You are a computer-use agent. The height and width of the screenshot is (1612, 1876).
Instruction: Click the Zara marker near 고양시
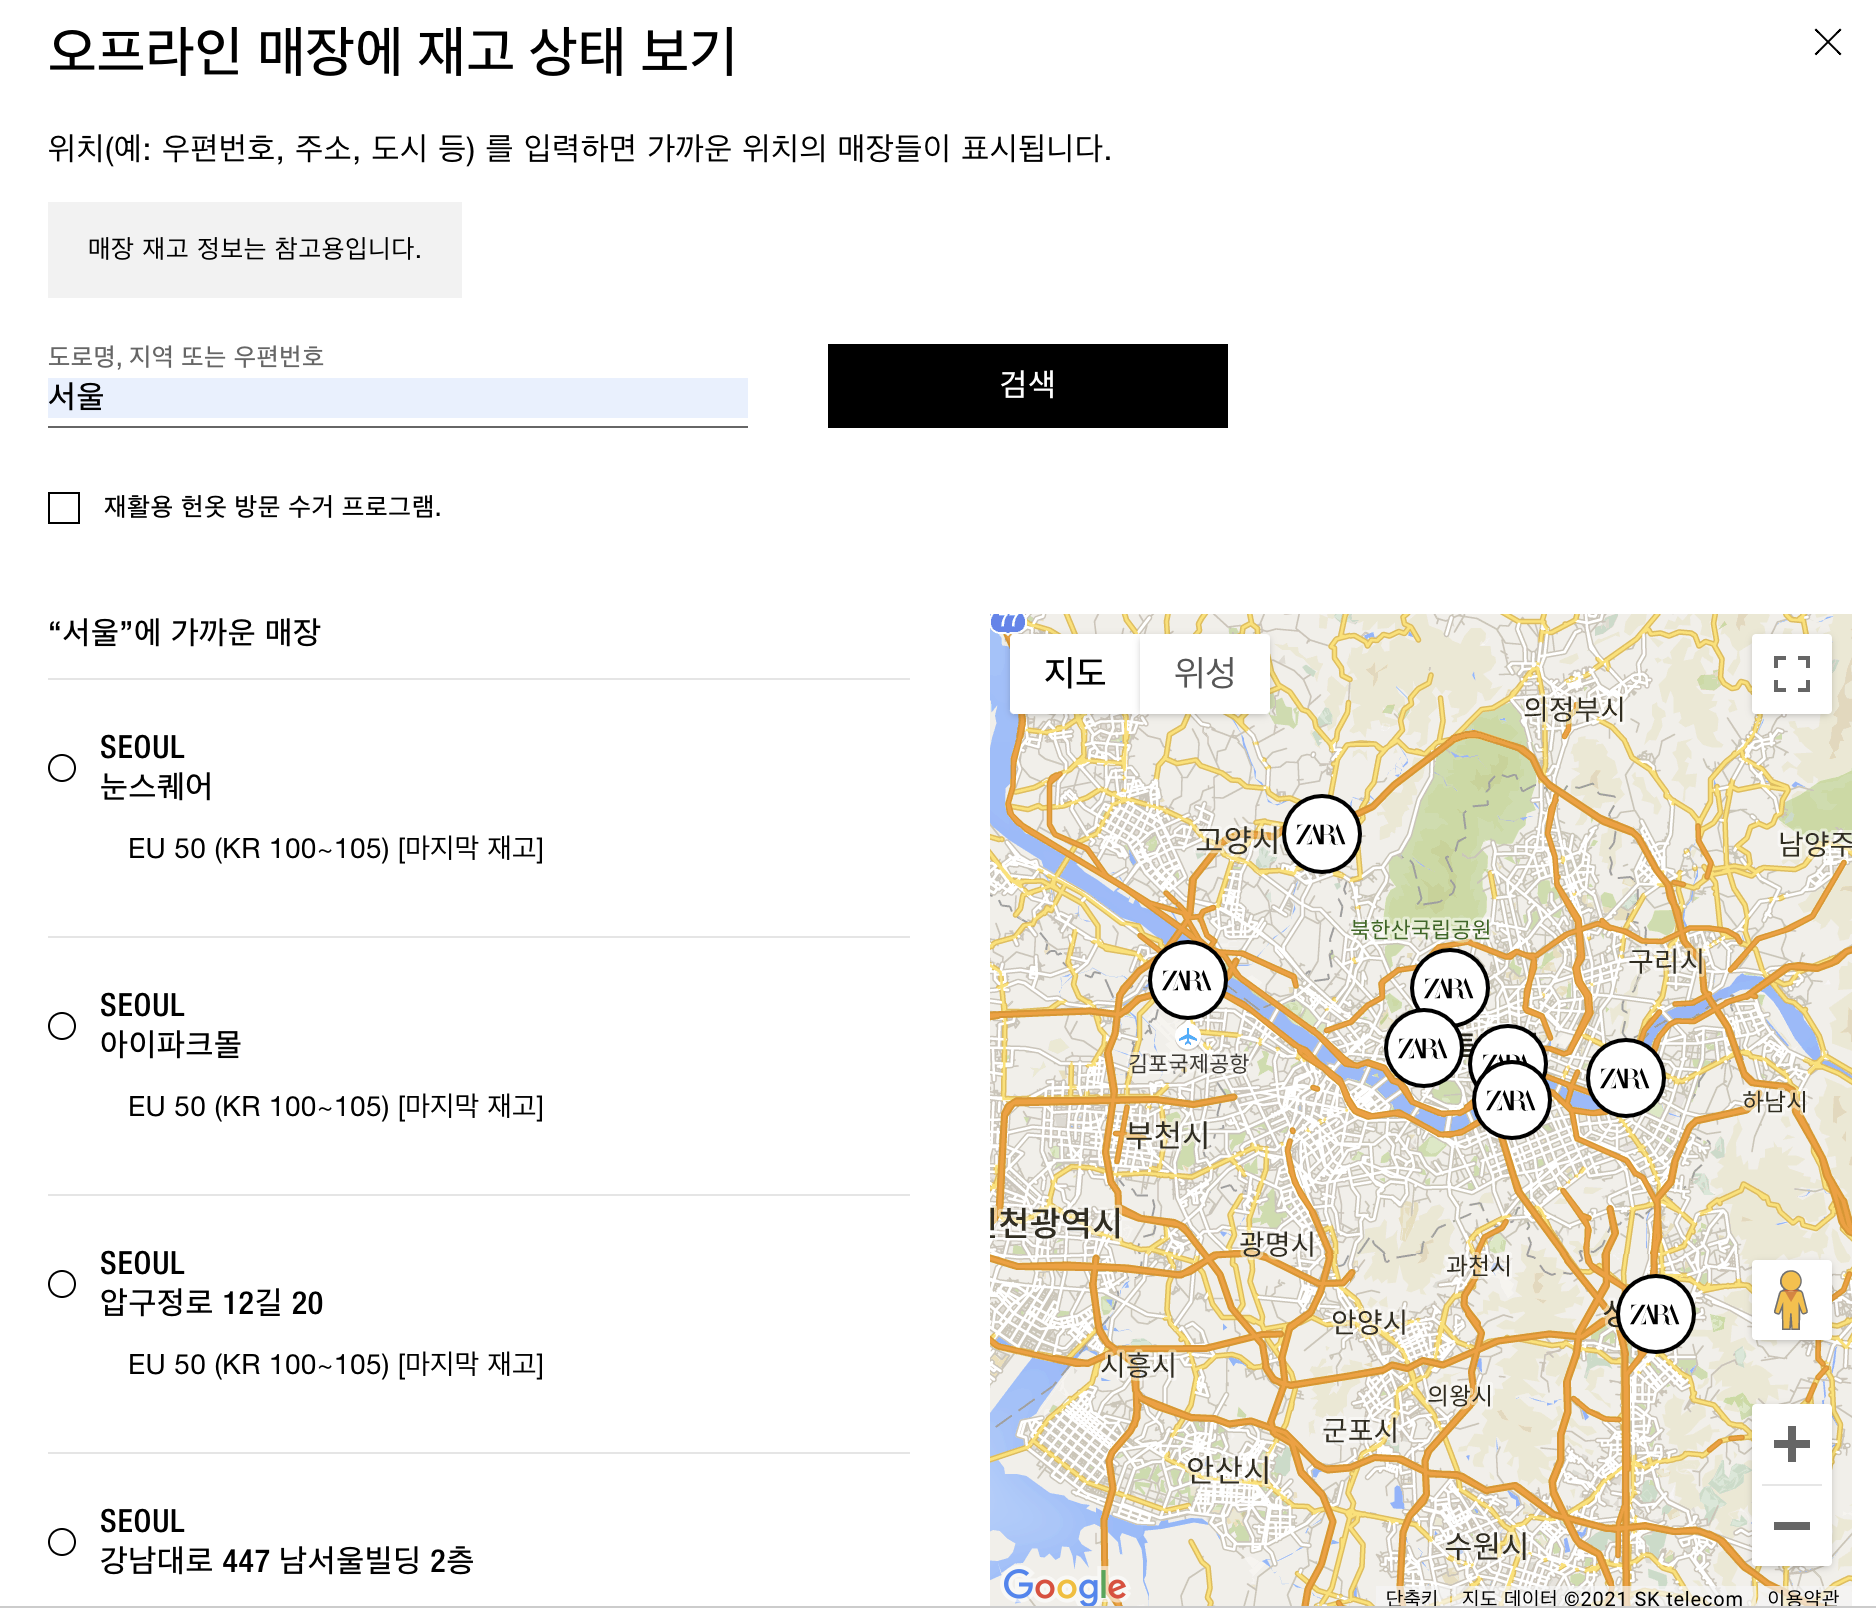click(1321, 834)
